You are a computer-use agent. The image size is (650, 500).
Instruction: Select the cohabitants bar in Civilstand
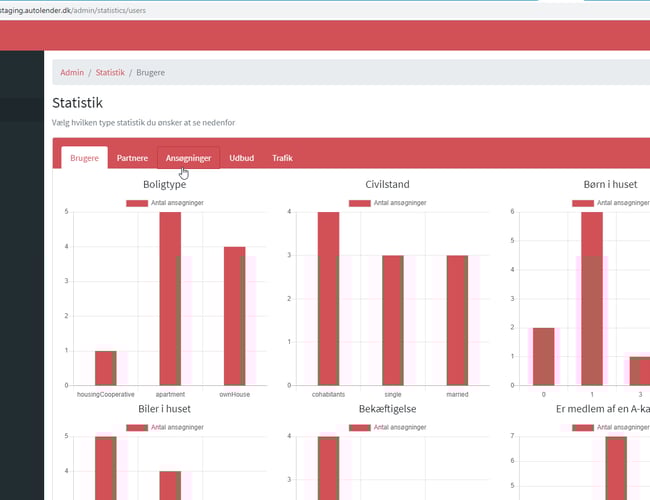329,300
